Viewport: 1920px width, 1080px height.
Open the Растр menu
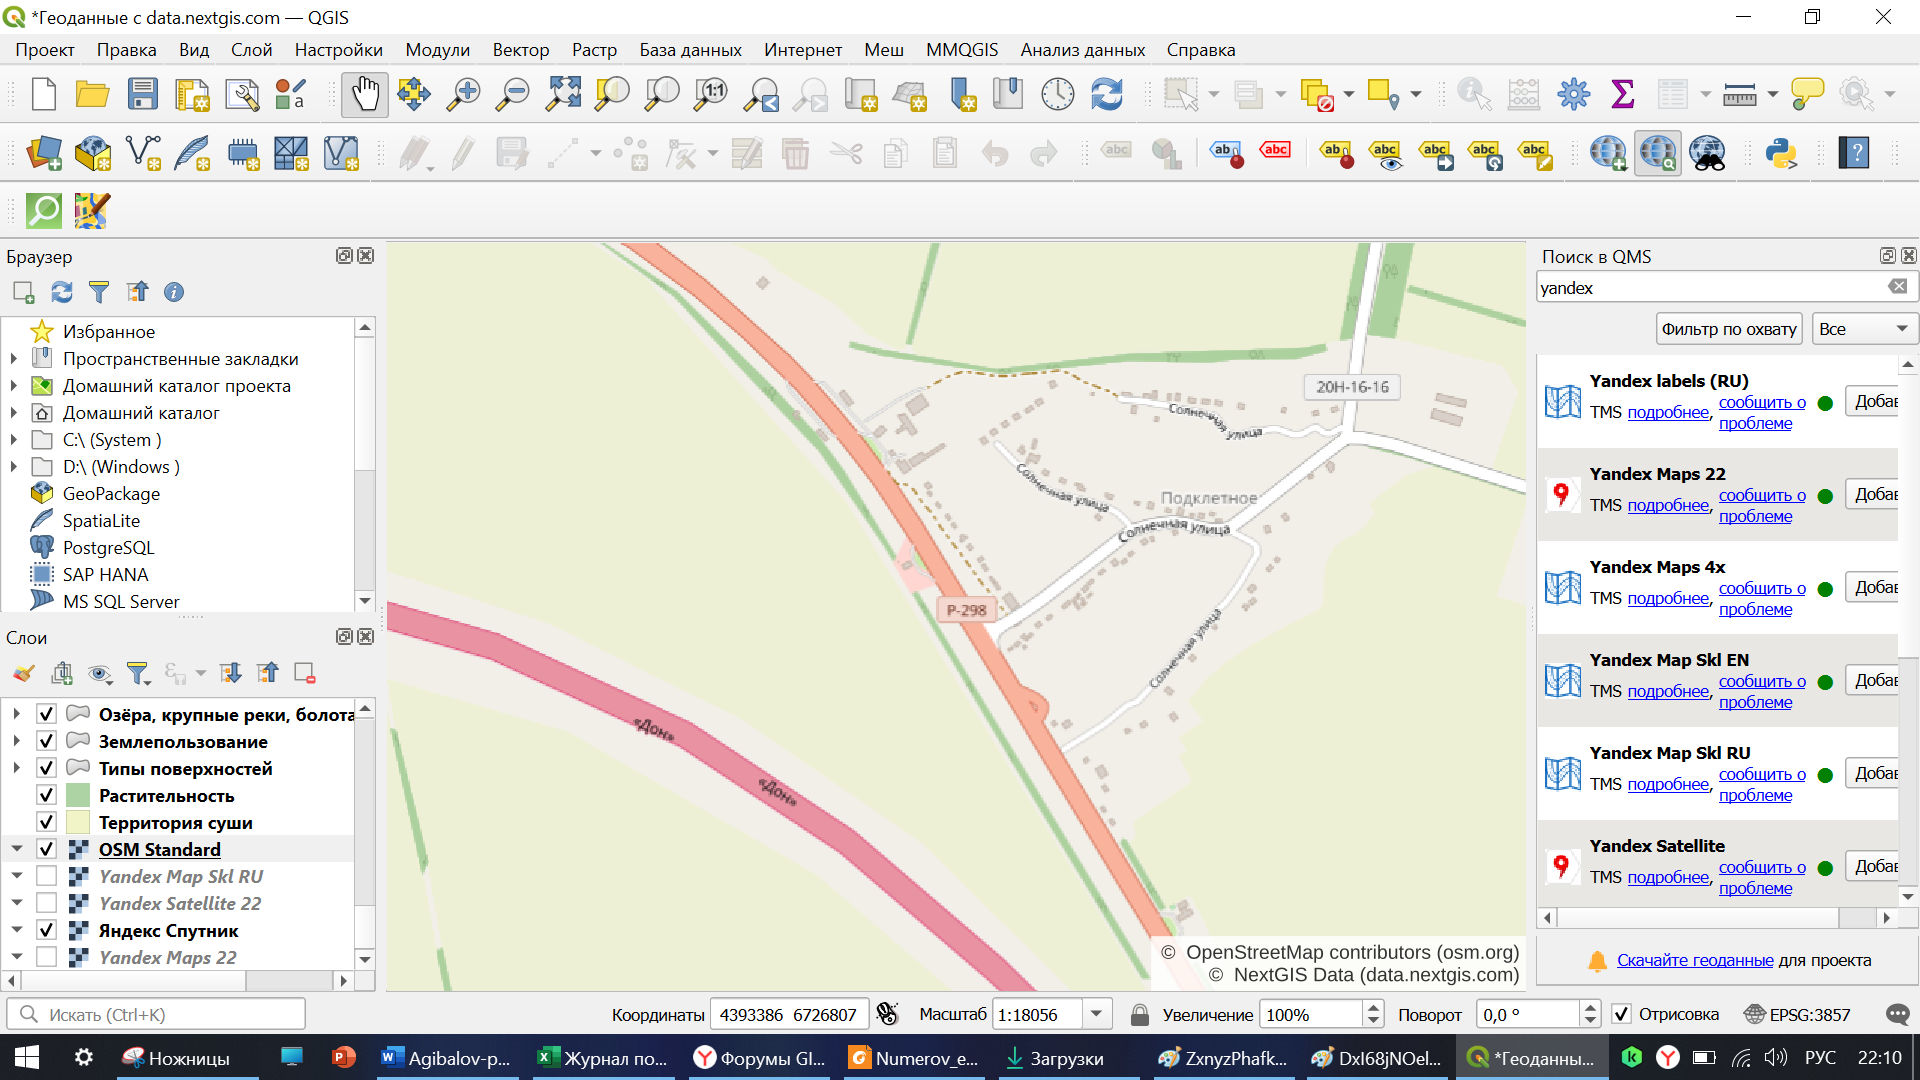click(594, 50)
